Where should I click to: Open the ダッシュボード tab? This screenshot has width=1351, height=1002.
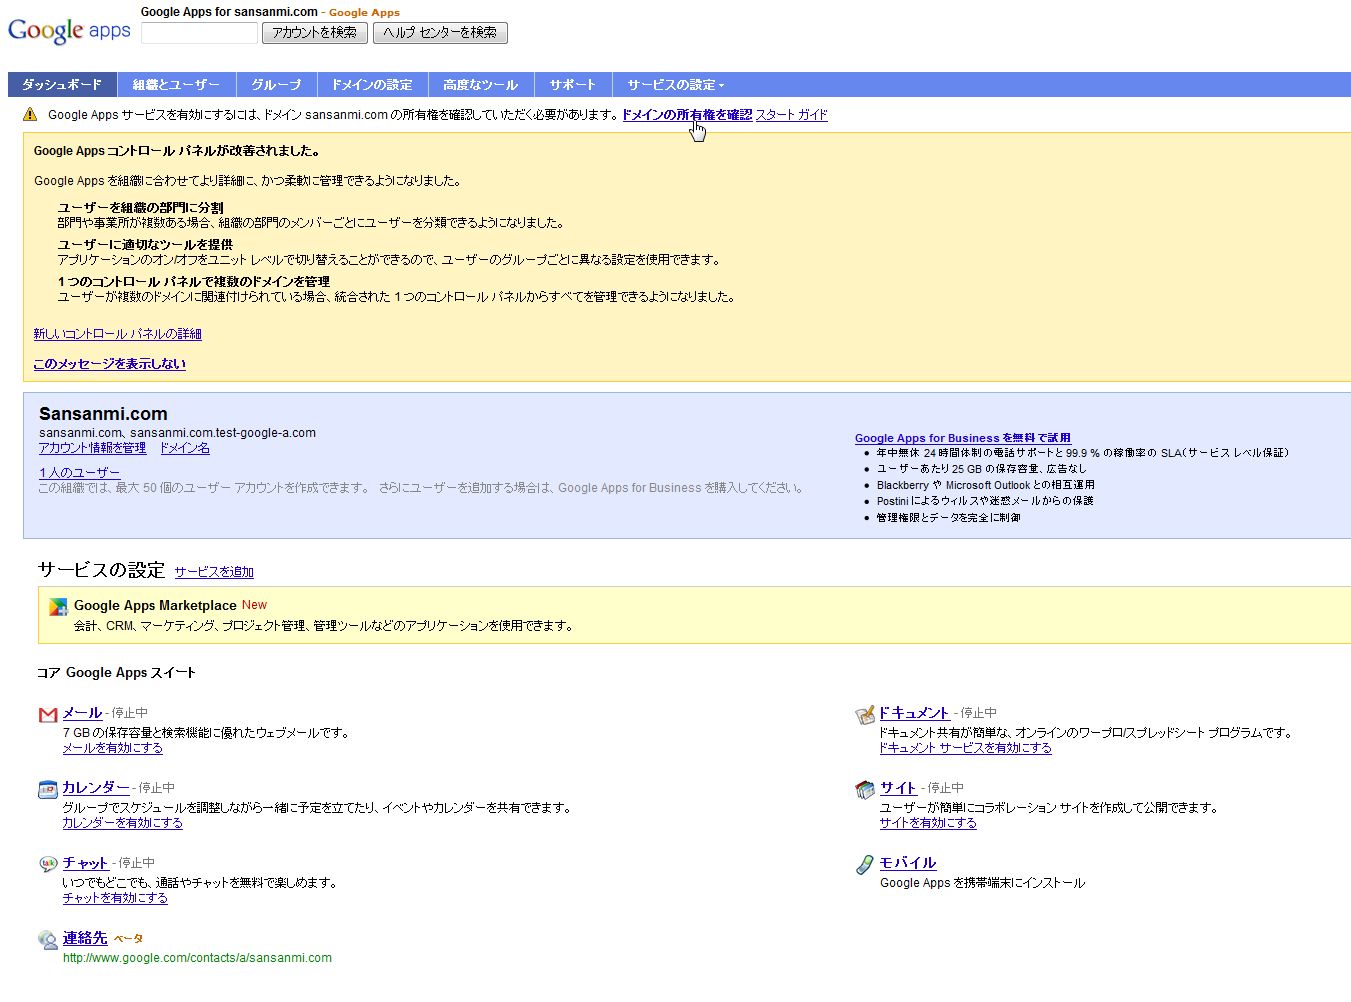pyautogui.click(x=62, y=84)
